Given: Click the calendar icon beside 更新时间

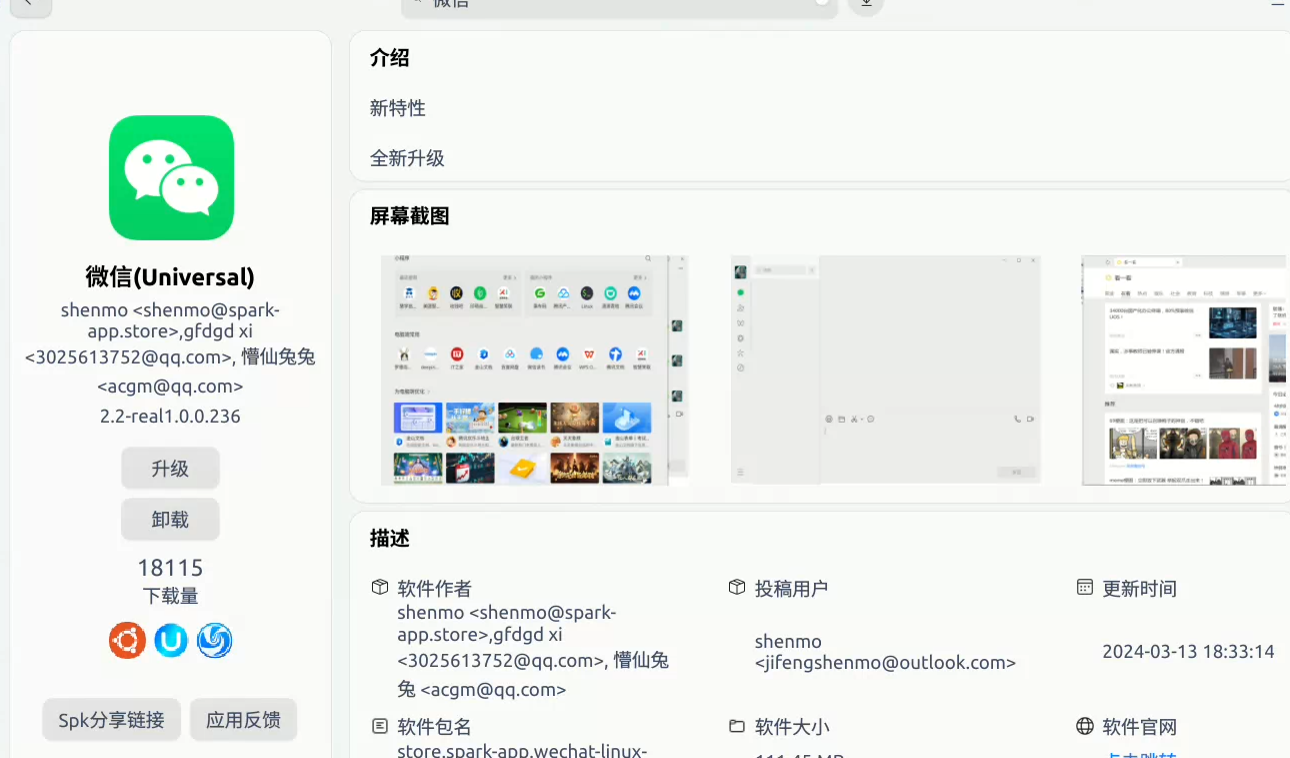Looking at the screenshot, I should click(x=1085, y=587).
